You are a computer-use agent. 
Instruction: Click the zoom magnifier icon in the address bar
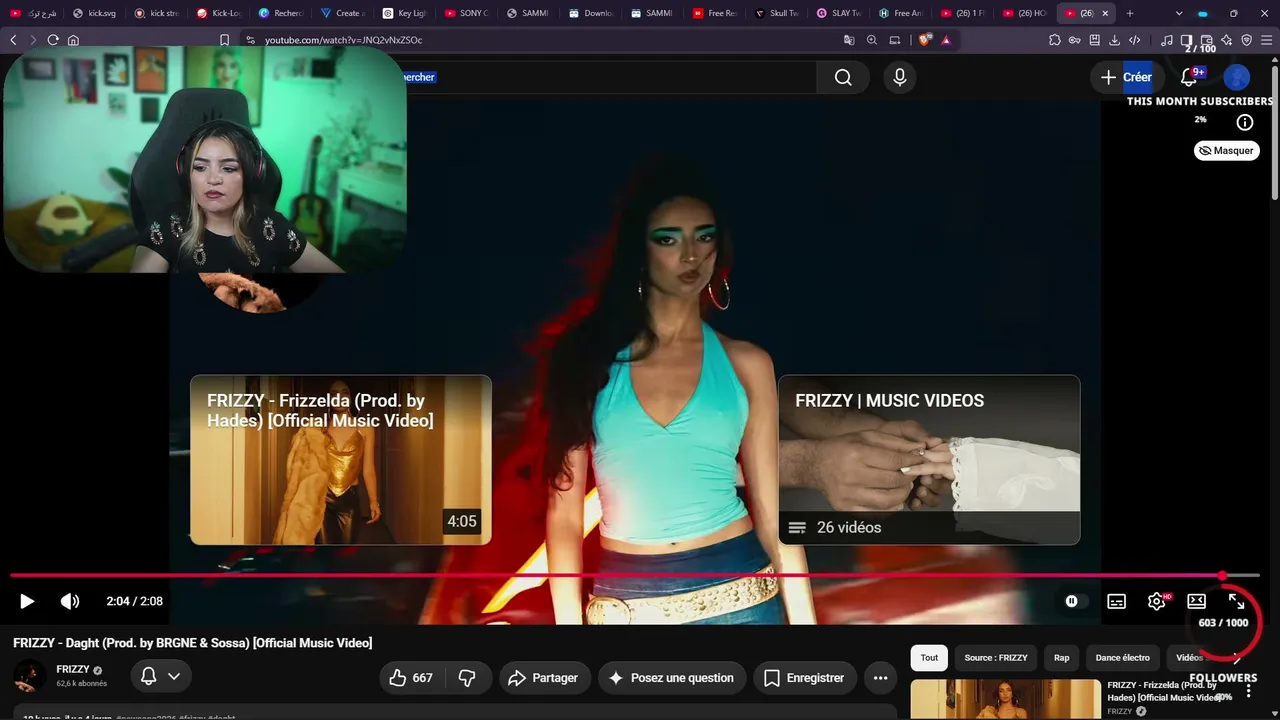click(872, 40)
